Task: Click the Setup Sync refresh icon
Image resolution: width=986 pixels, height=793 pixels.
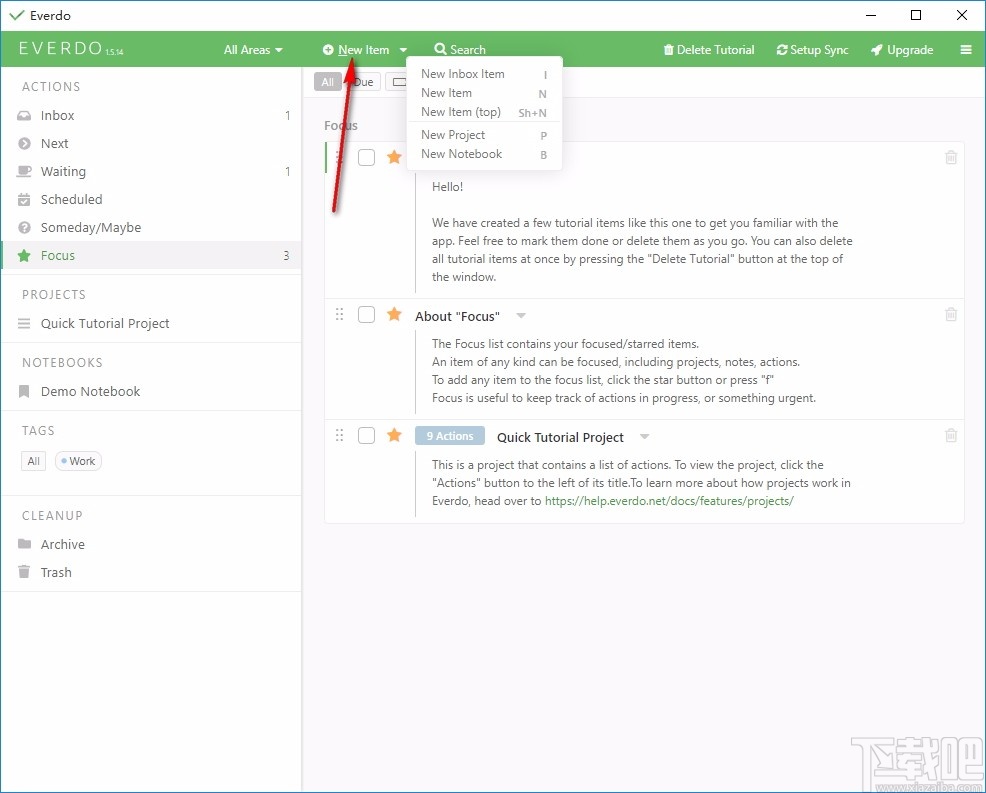Action: tap(782, 50)
